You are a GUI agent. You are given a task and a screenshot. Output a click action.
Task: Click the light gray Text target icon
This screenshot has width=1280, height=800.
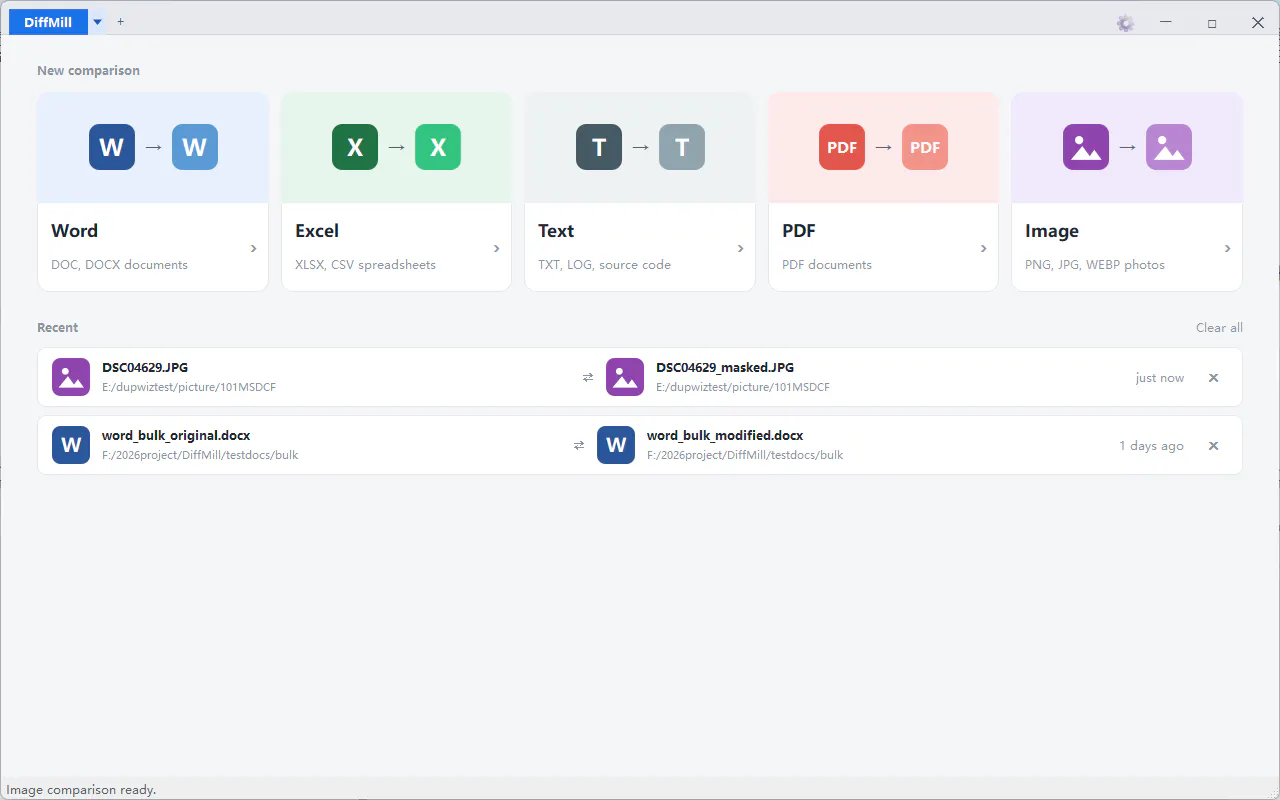click(682, 147)
